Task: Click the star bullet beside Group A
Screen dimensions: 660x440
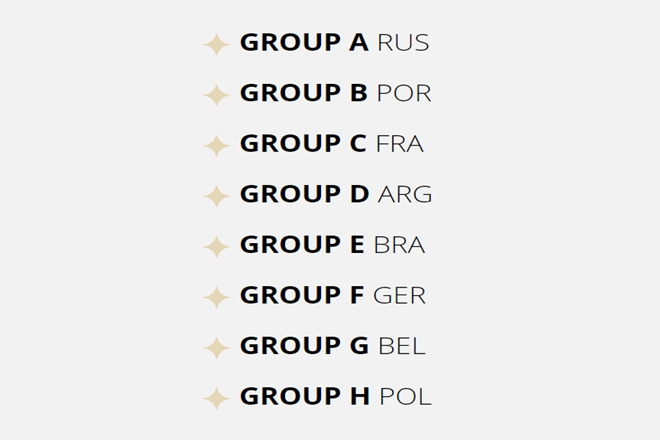Action: pyautogui.click(x=216, y=44)
